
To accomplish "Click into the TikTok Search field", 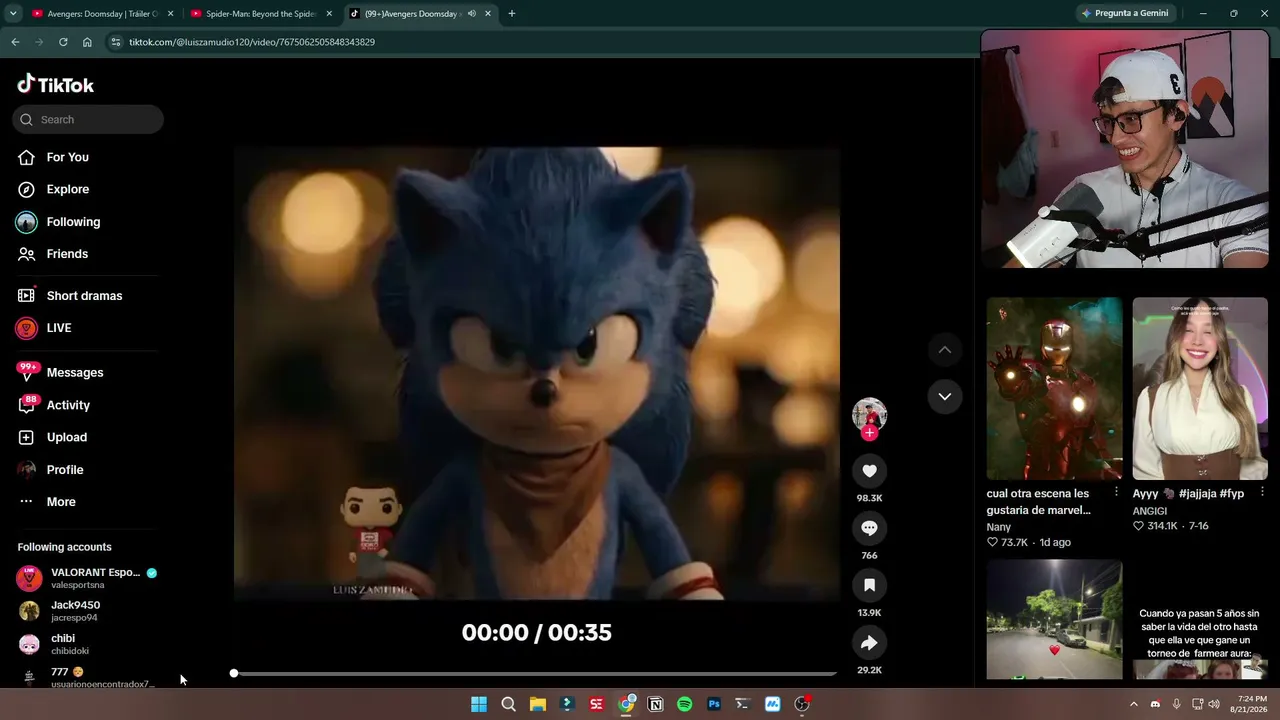I will tap(88, 119).
